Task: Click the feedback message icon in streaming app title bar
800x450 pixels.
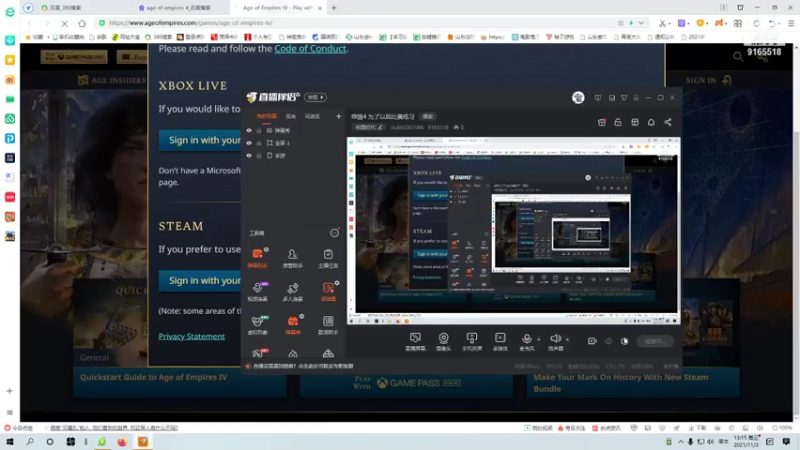Action: (597, 97)
